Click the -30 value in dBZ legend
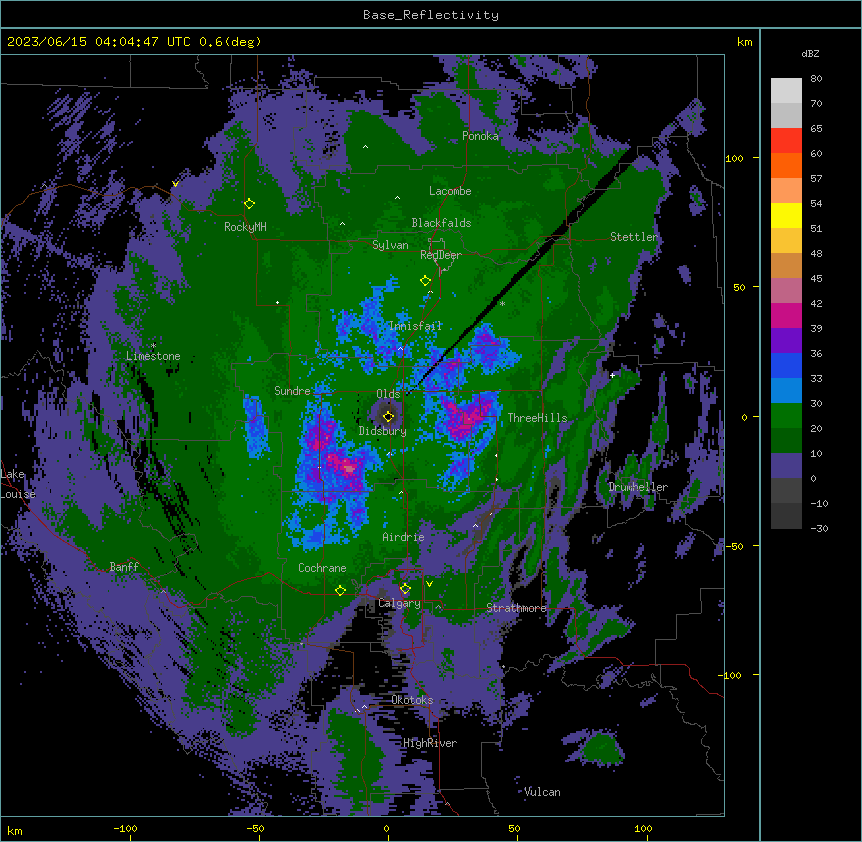862x842 pixels. (x=819, y=528)
